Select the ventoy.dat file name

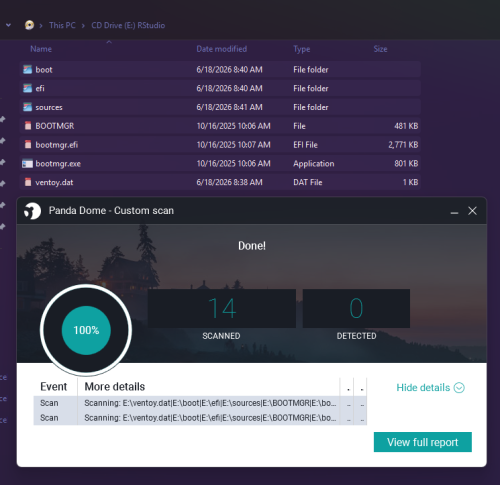(x=54, y=182)
